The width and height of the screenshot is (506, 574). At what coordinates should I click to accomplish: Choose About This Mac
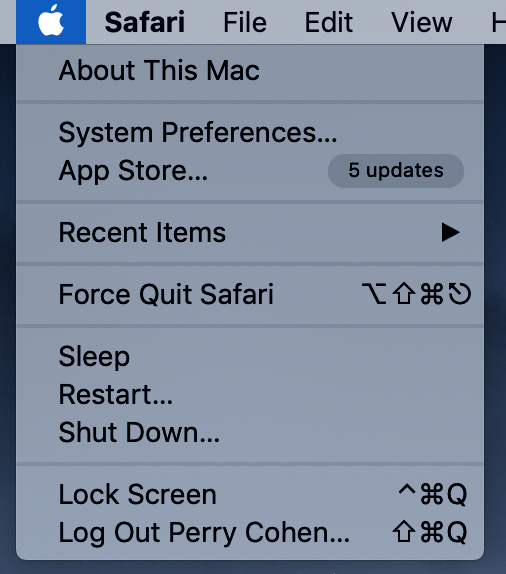pos(250,70)
